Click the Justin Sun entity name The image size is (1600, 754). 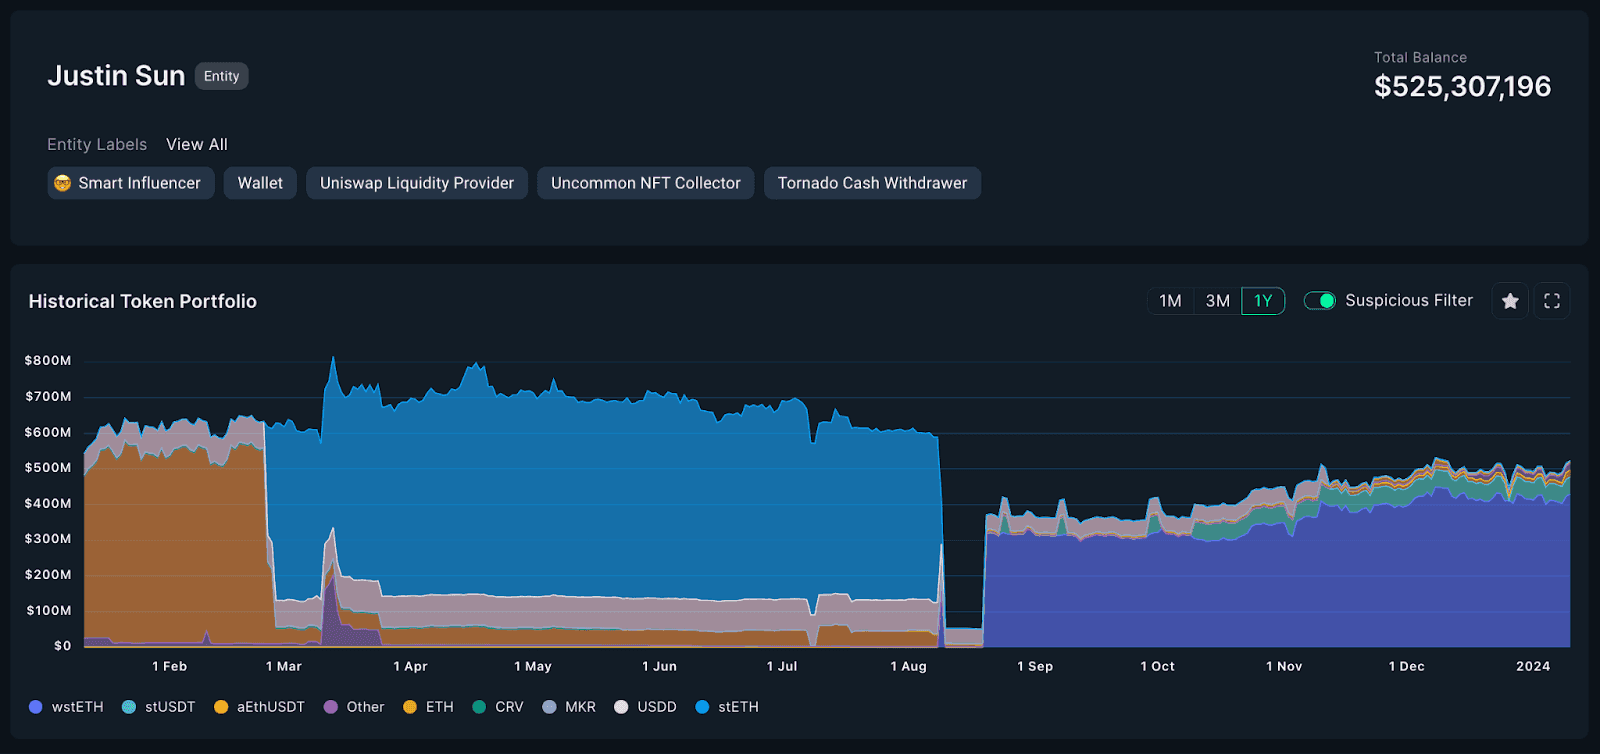point(116,76)
